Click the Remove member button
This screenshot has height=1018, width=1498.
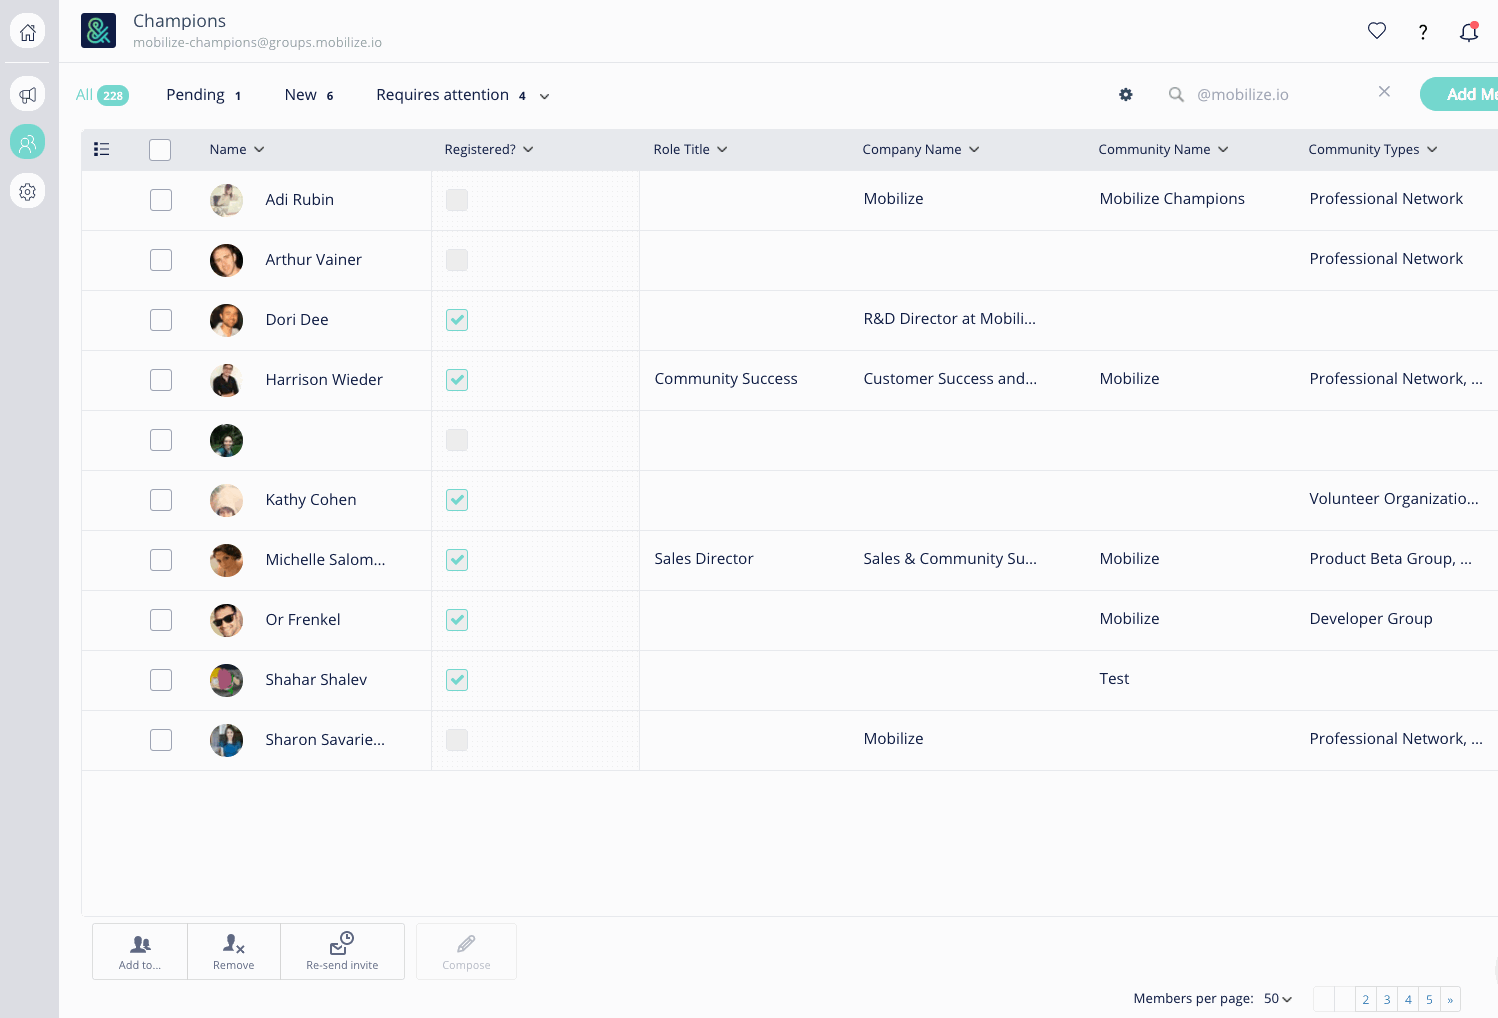pyautogui.click(x=234, y=951)
